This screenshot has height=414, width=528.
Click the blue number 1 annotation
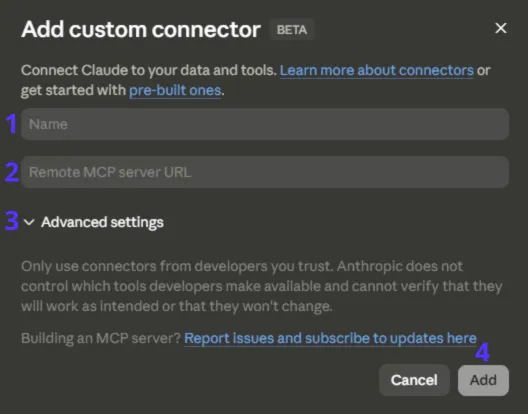coord(11,123)
